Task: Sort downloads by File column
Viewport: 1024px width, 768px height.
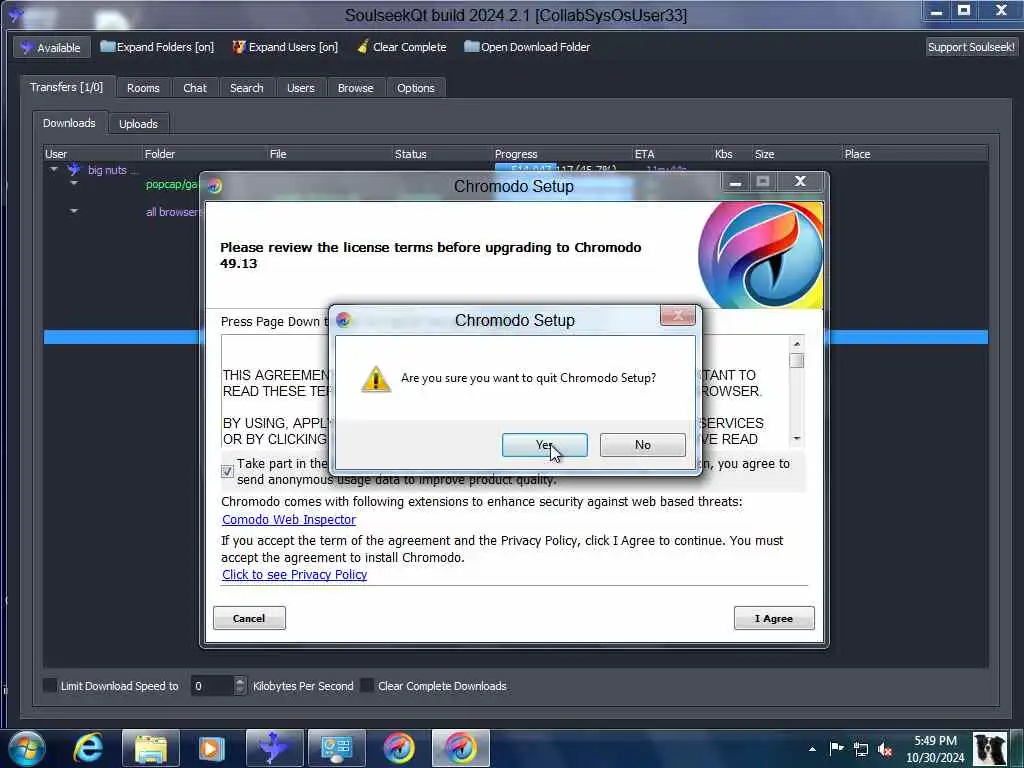Action: [330, 154]
